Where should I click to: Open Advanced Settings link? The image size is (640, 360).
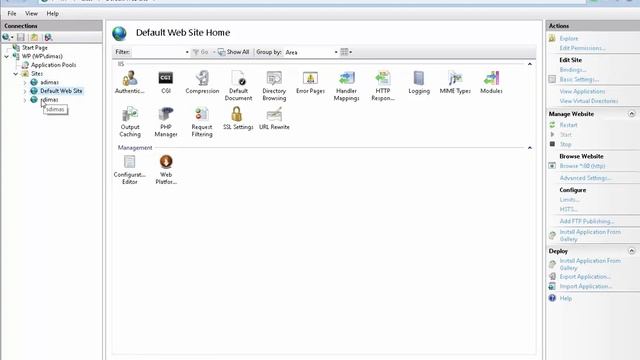pos(585,178)
